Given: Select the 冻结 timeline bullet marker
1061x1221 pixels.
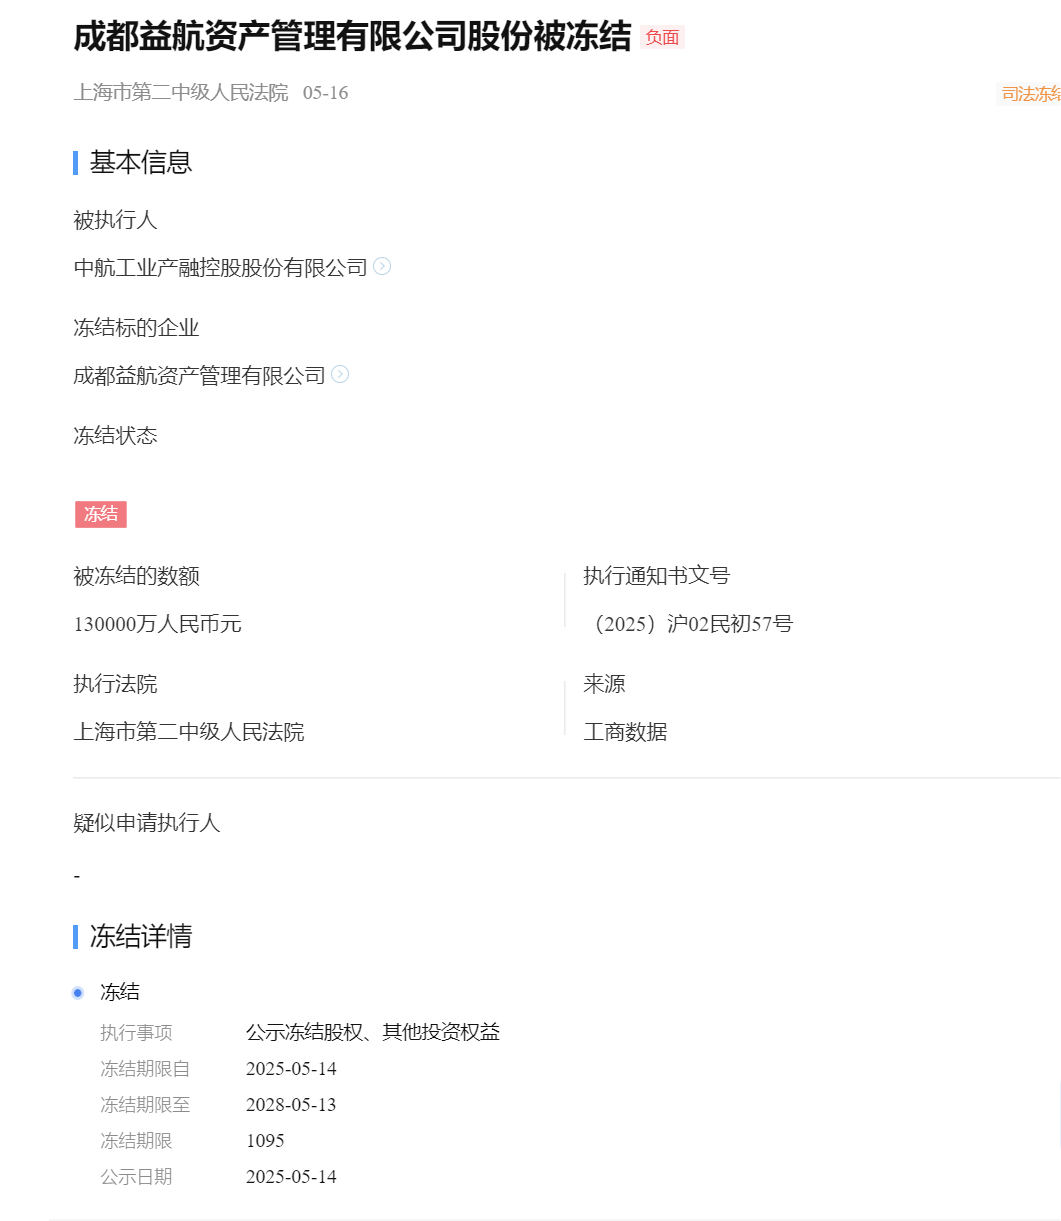Looking at the screenshot, I should [78, 992].
